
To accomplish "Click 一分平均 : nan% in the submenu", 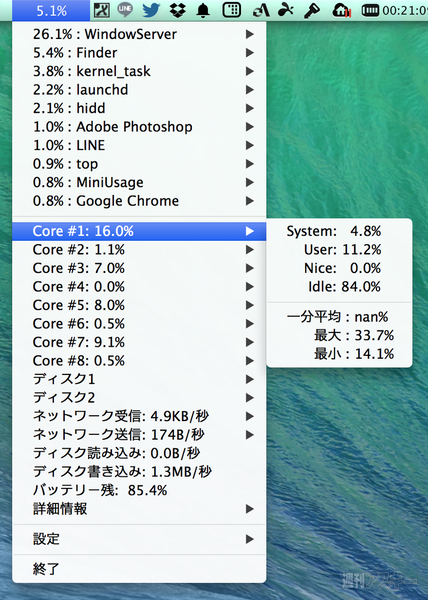I will pyautogui.click(x=339, y=317).
